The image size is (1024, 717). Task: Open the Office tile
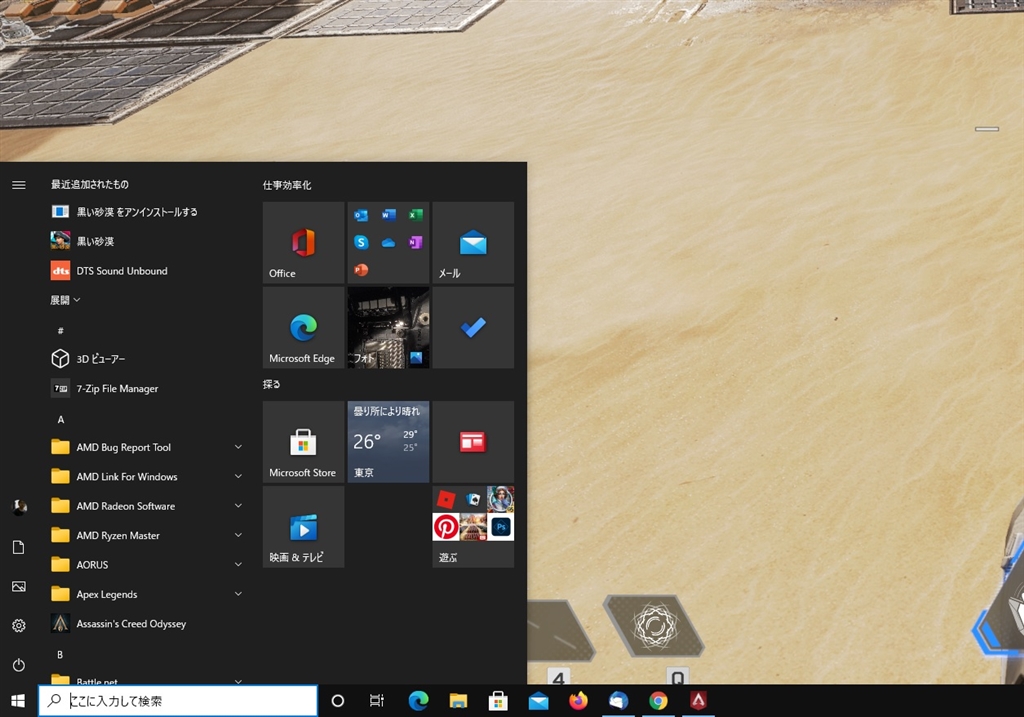(x=303, y=242)
